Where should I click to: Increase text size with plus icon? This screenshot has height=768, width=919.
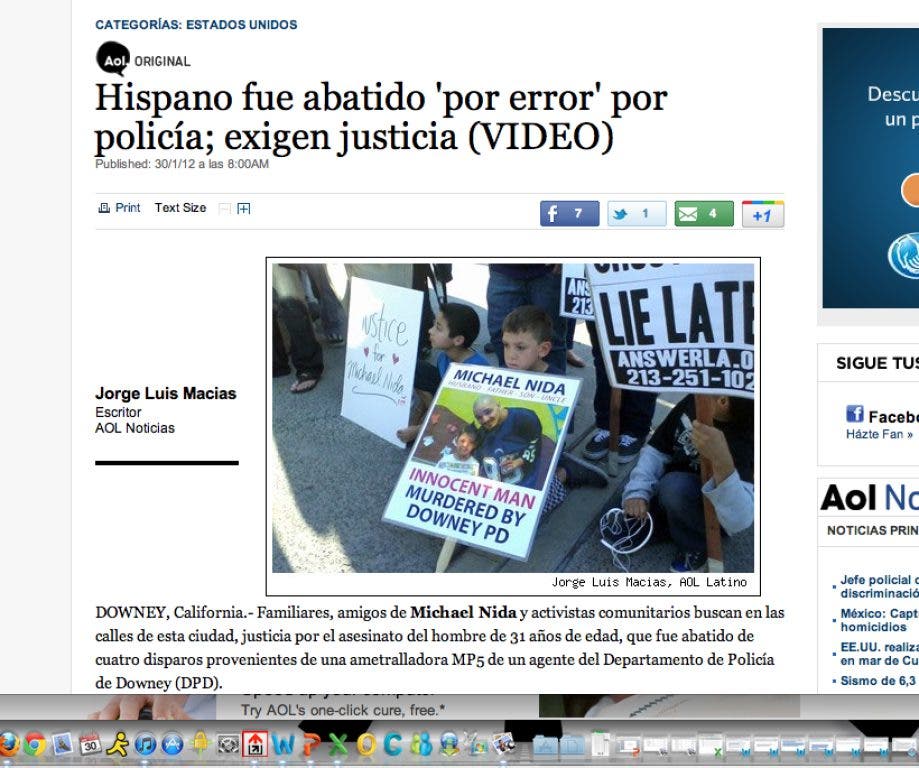pos(243,209)
